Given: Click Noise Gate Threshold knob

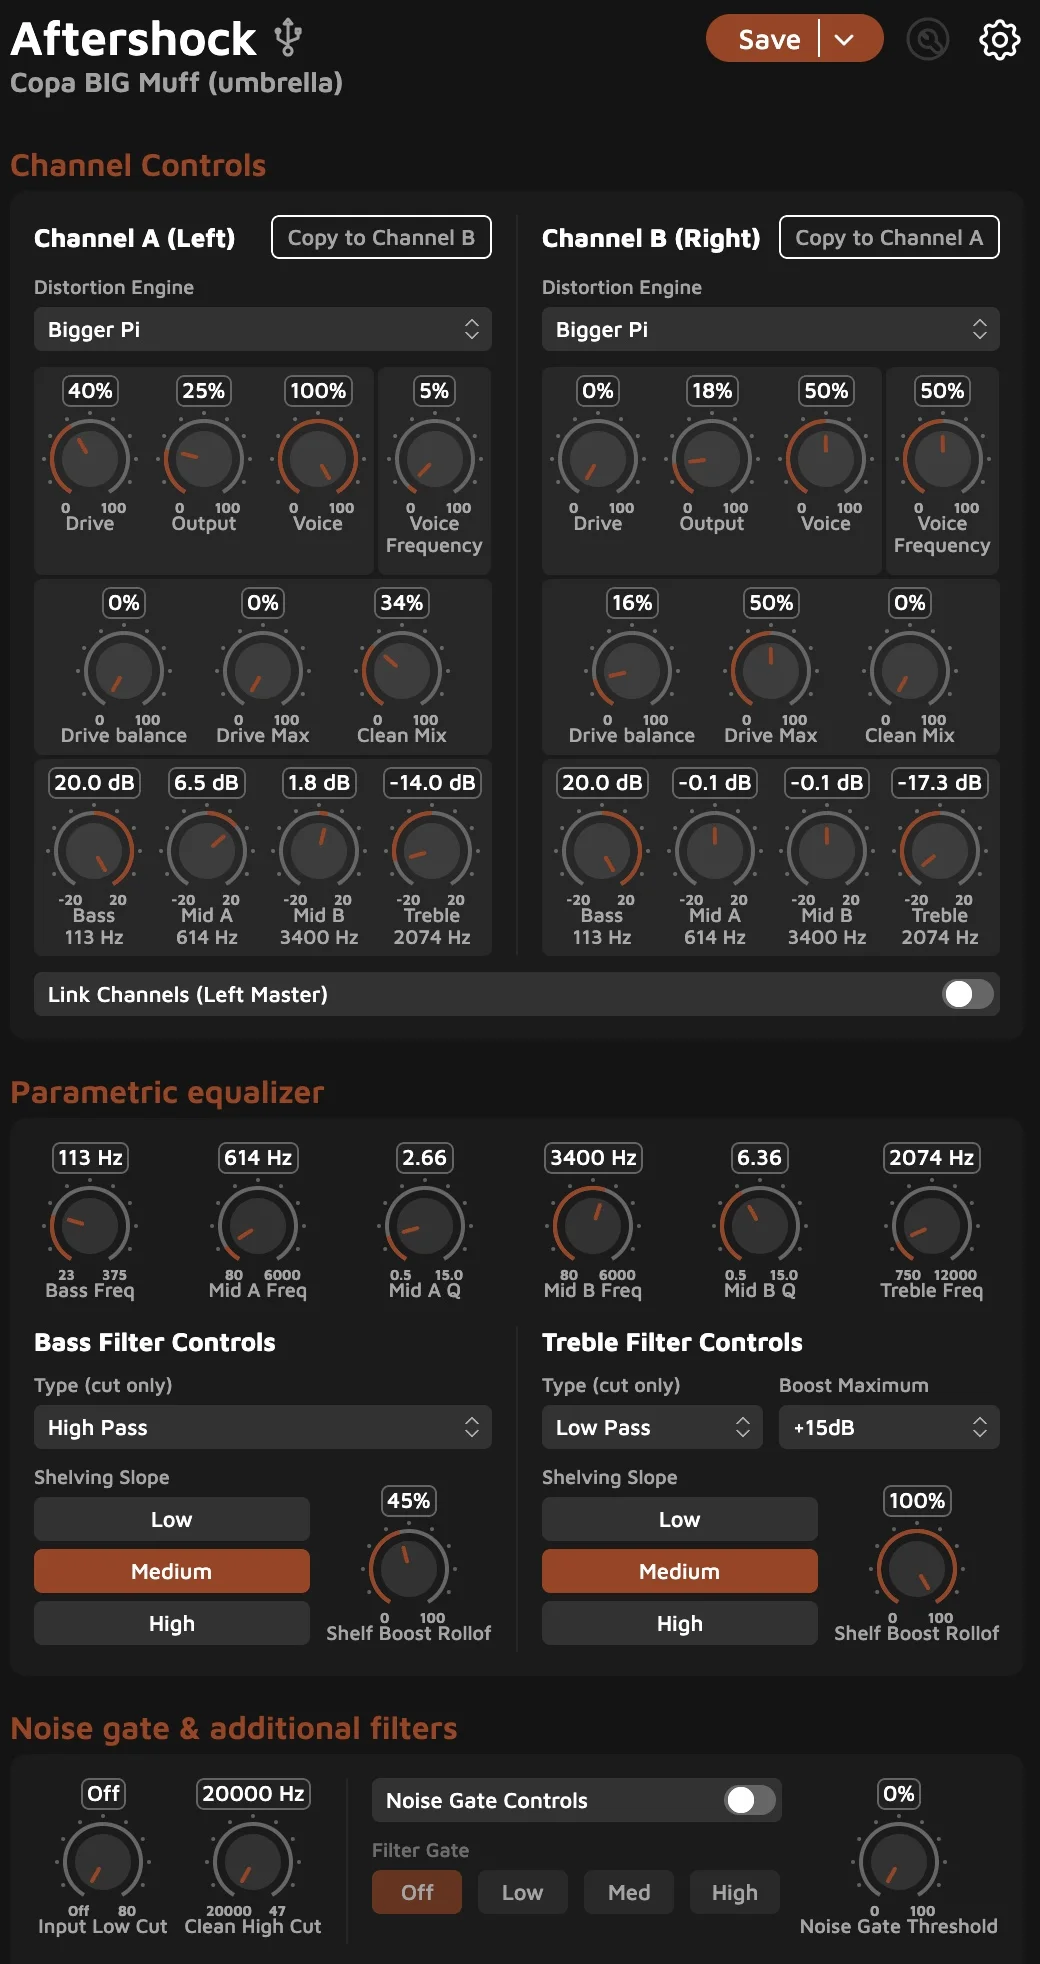Looking at the screenshot, I should (899, 1860).
